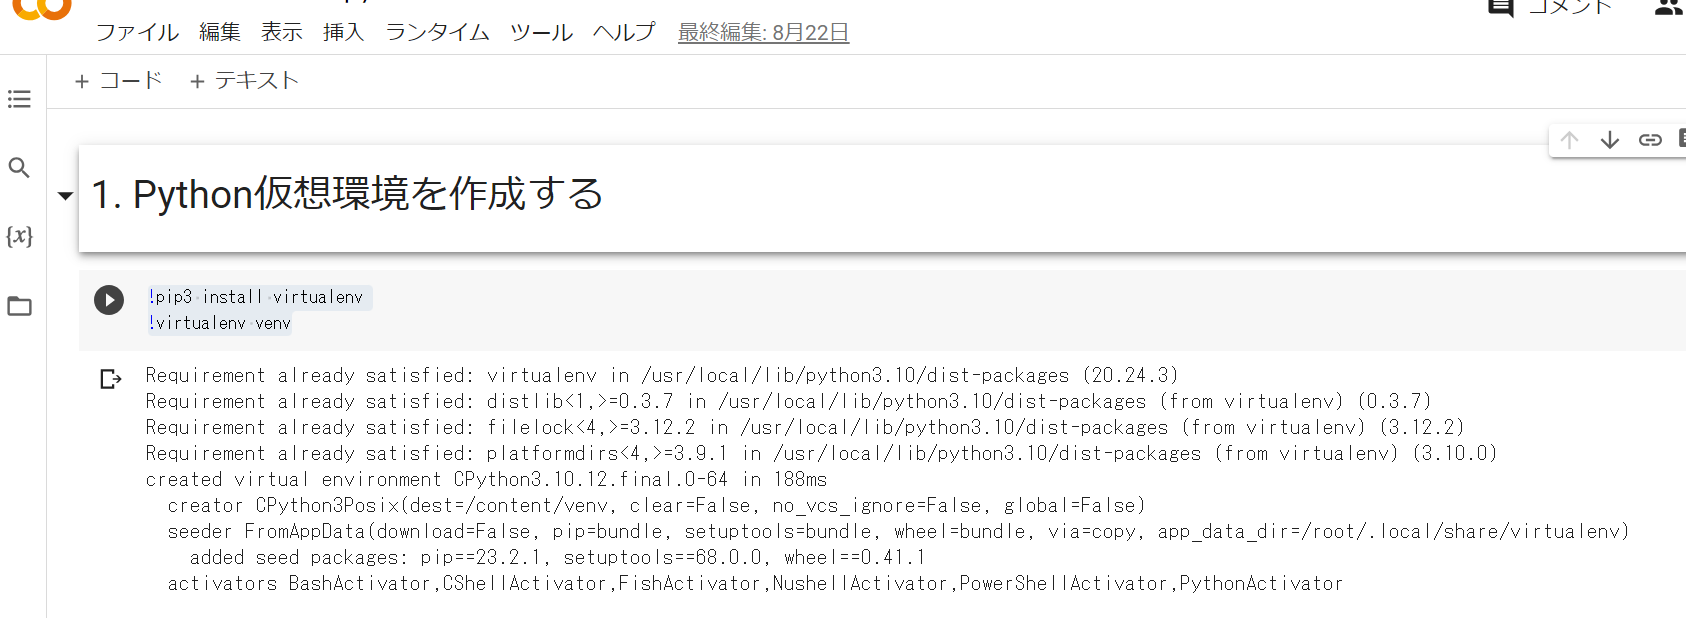Open the 編集 menu
Viewport: 1686px width, 618px height.
pyautogui.click(x=220, y=32)
